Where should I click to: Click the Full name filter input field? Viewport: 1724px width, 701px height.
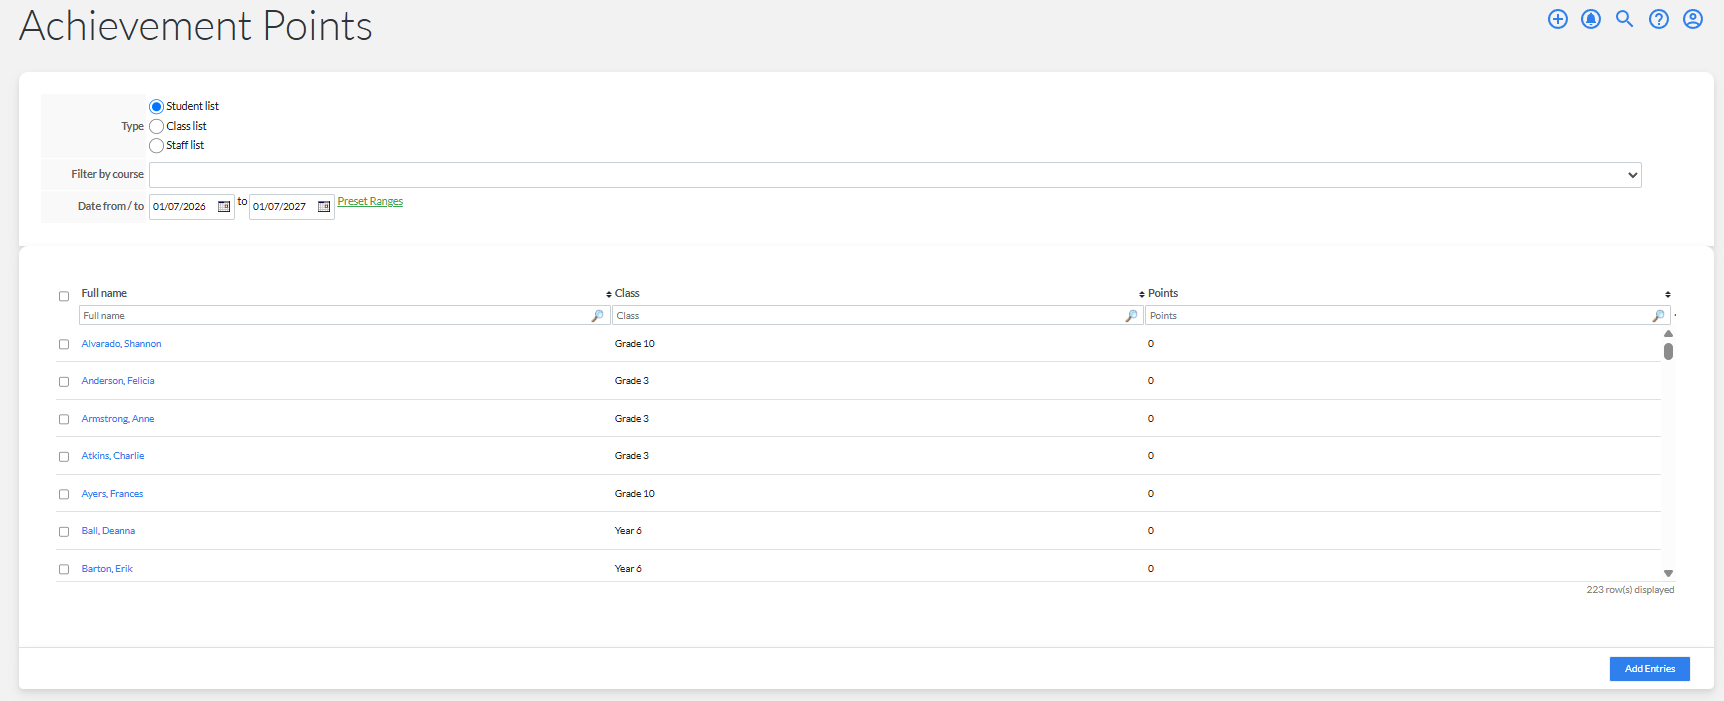[x=343, y=316]
